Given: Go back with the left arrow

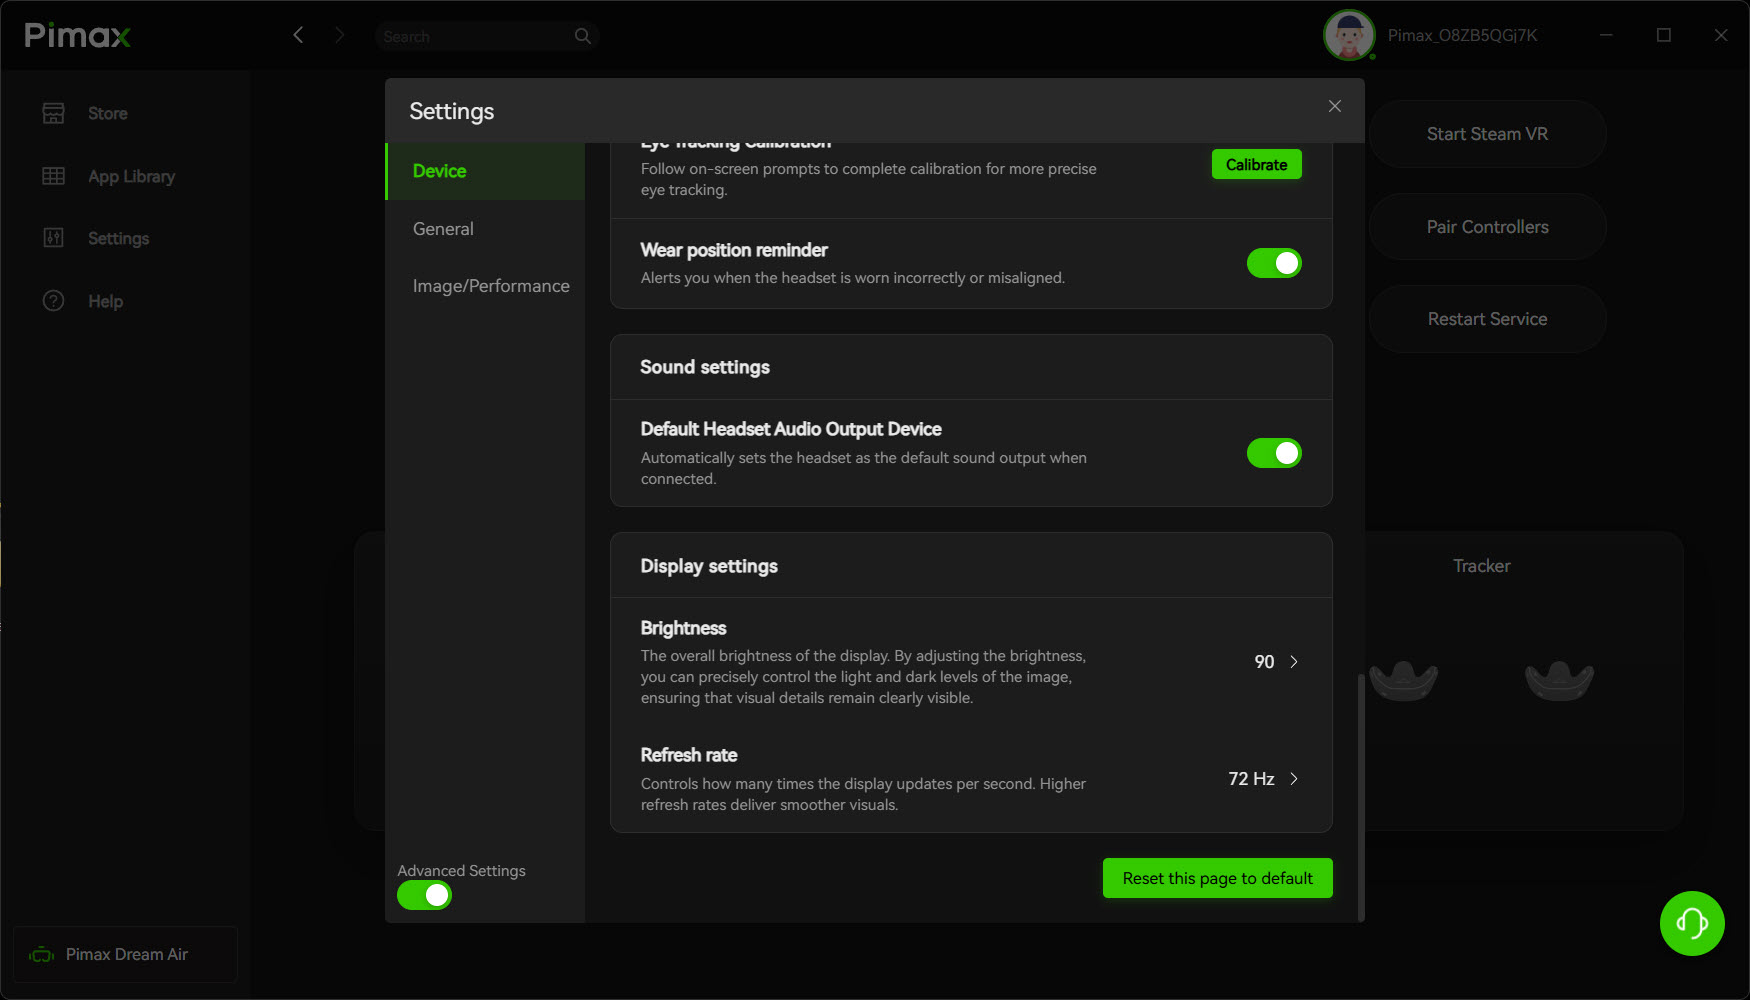Looking at the screenshot, I should tap(298, 35).
